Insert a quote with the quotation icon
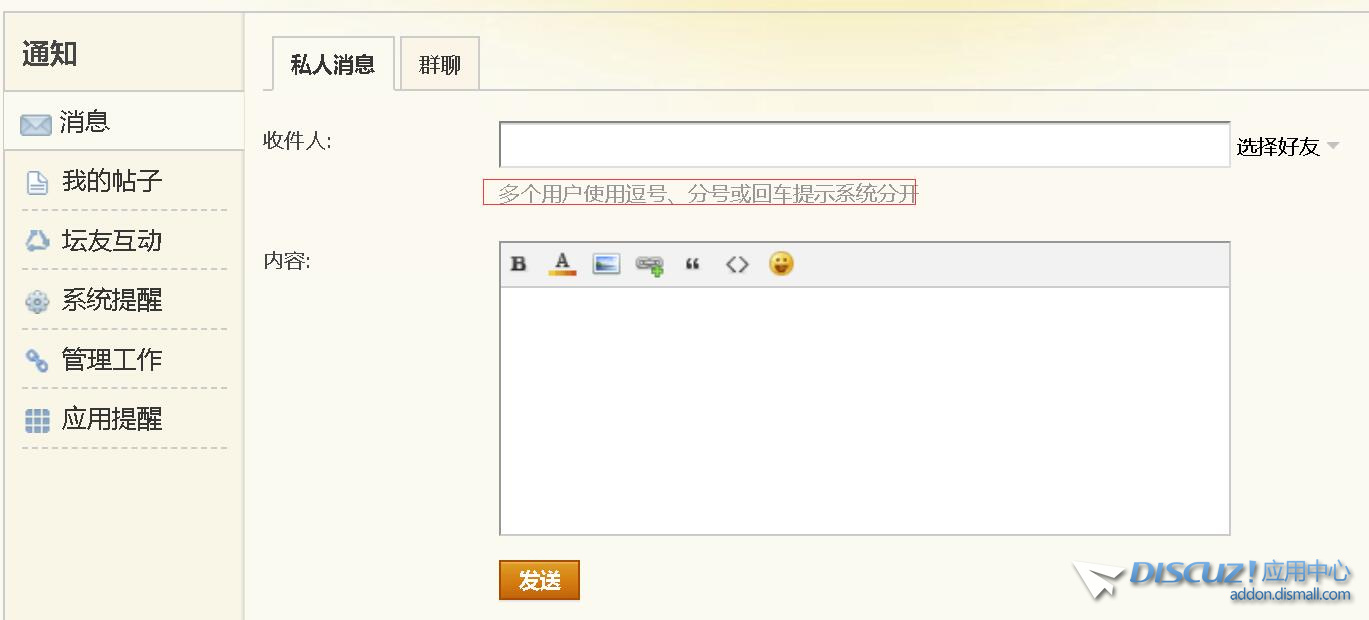 point(692,264)
